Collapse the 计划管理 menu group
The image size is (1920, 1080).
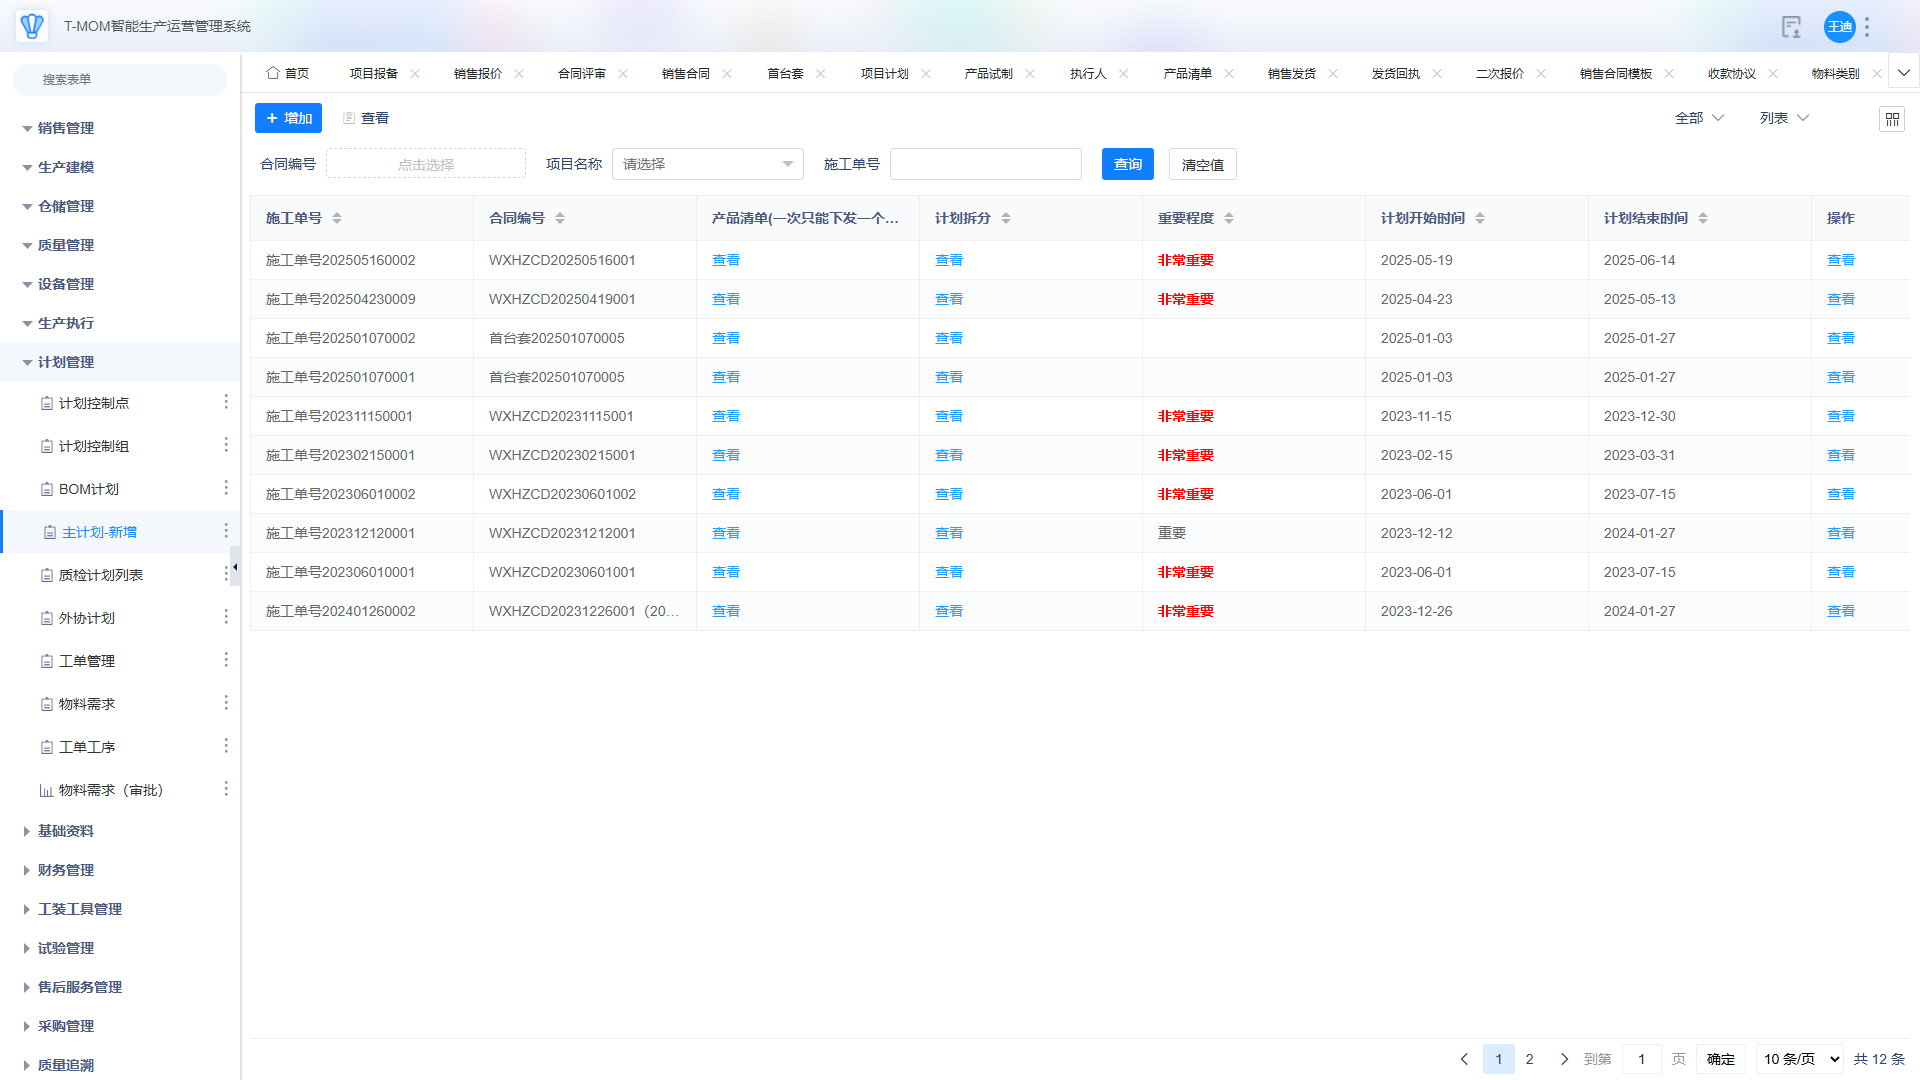[66, 362]
